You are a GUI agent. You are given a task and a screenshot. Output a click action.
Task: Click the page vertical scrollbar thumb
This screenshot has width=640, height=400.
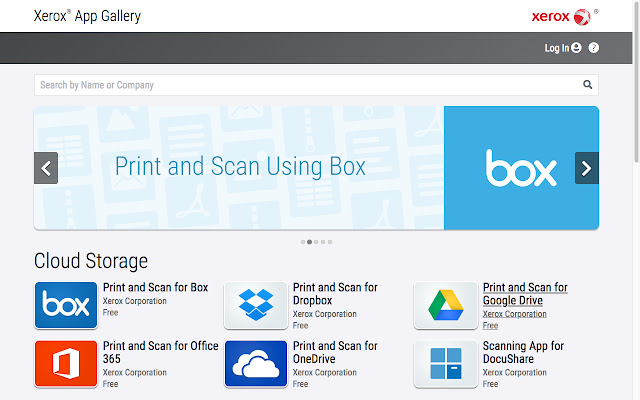(x=636, y=82)
